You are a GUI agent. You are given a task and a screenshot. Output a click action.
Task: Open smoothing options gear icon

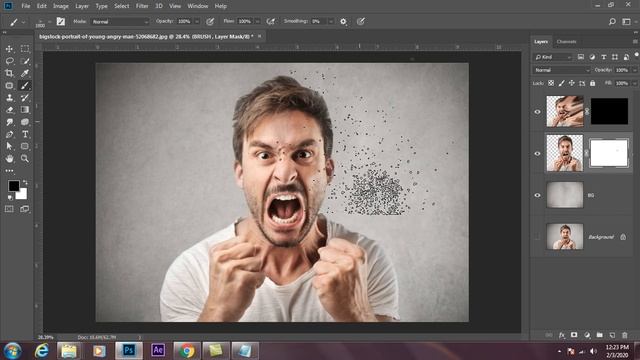click(343, 22)
